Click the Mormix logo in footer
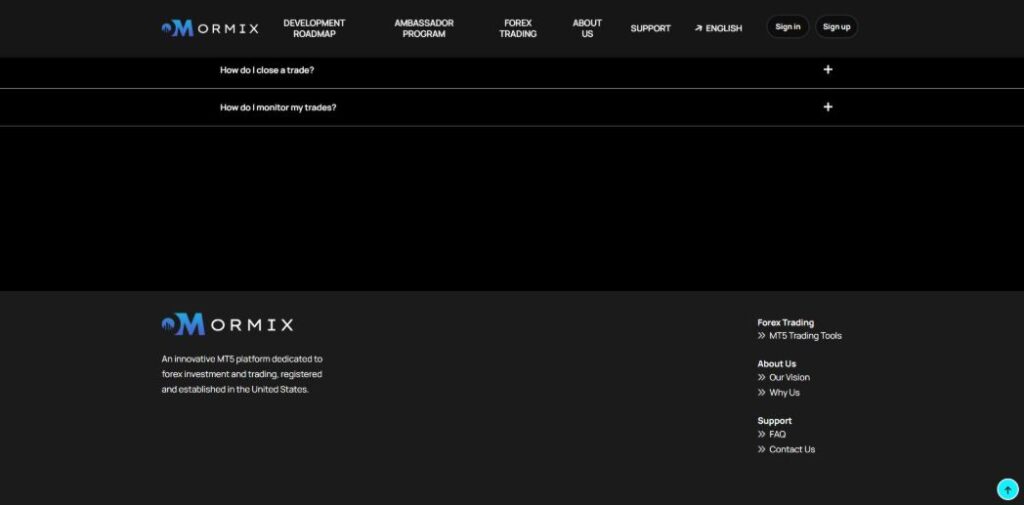The height and width of the screenshot is (505, 1024). coord(227,324)
